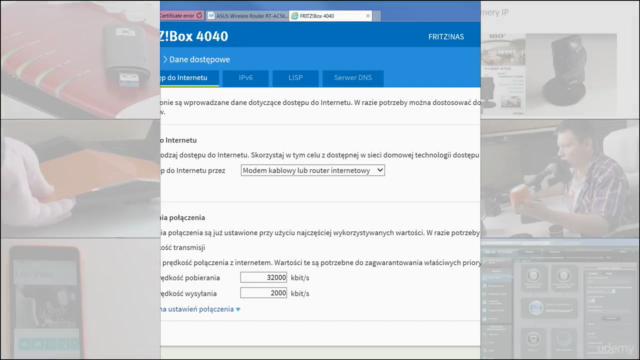
Task: Close the FRITZ!Box 4040 browser tab
Action: [368, 16]
